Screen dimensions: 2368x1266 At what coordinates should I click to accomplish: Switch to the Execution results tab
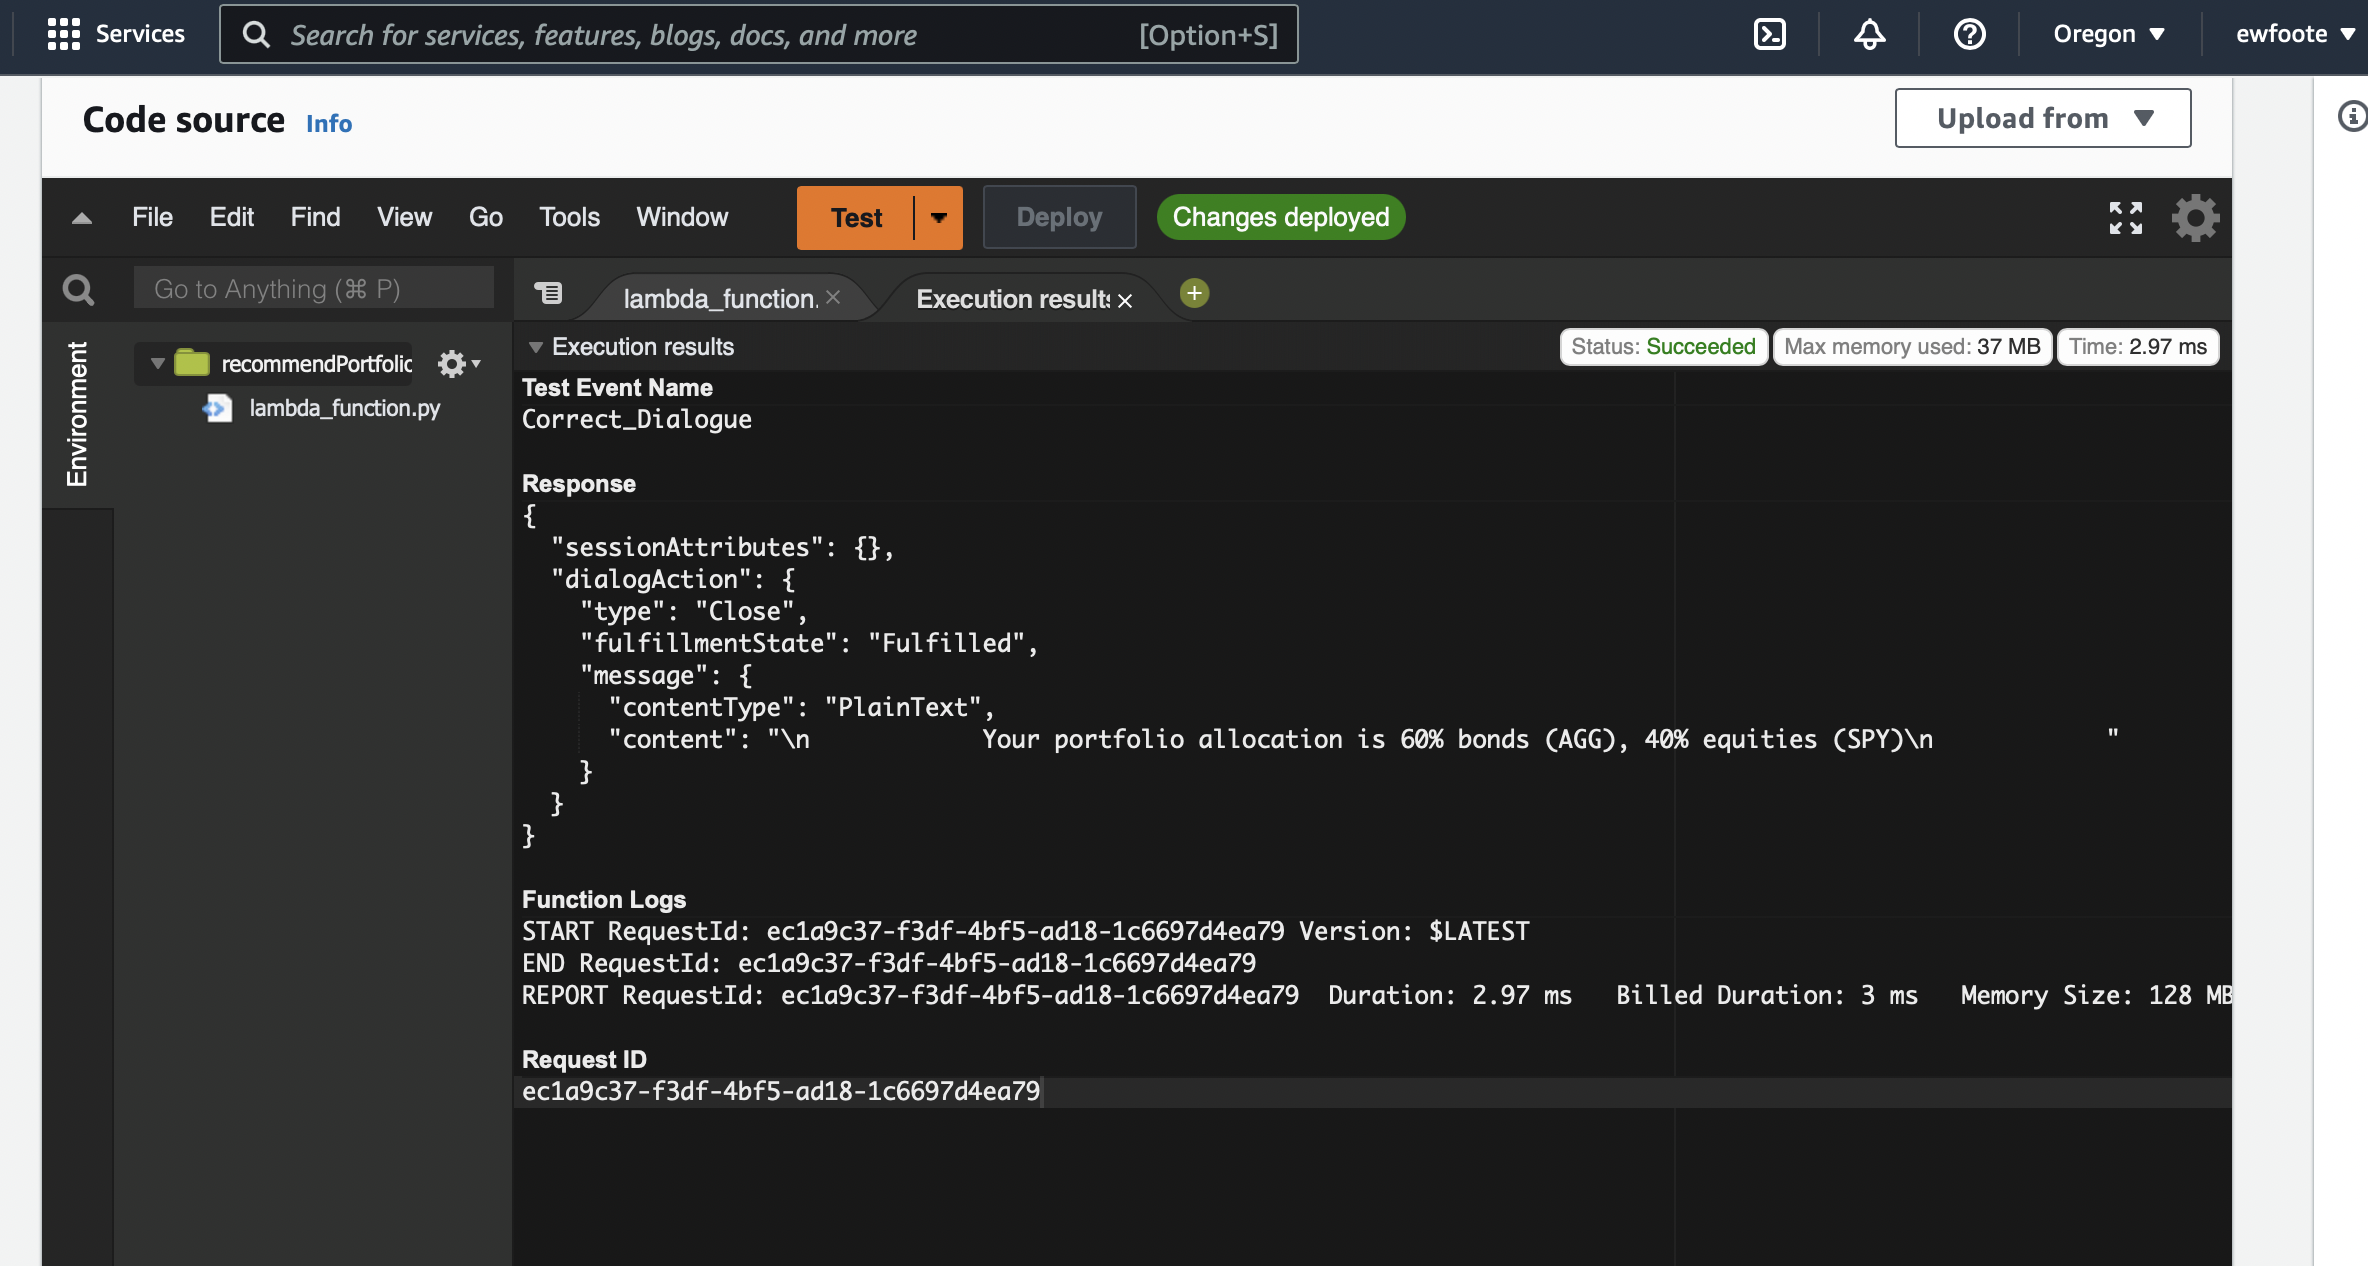point(1012,299)
